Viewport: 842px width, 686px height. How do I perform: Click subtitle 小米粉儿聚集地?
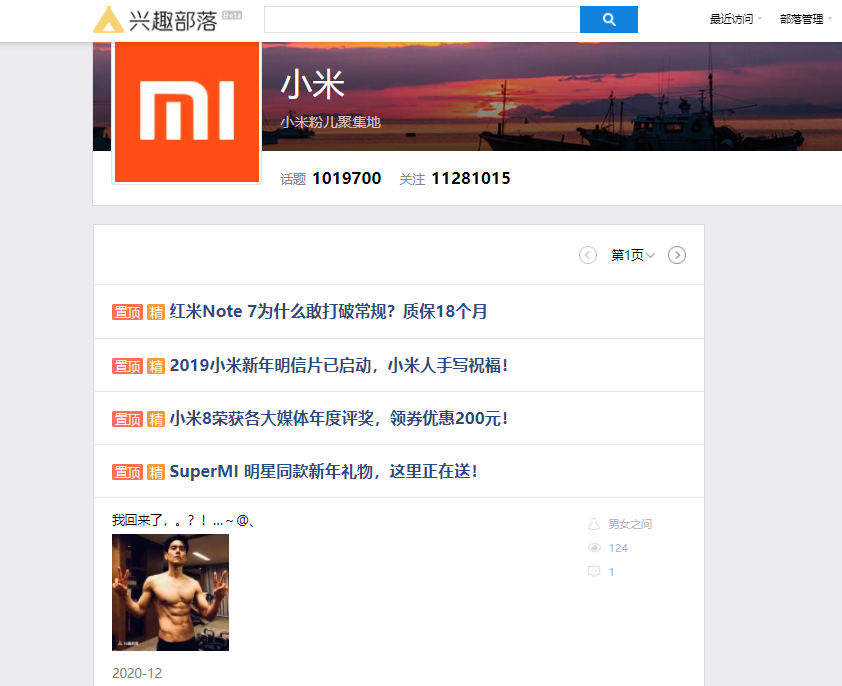click(x=330, y=122)
